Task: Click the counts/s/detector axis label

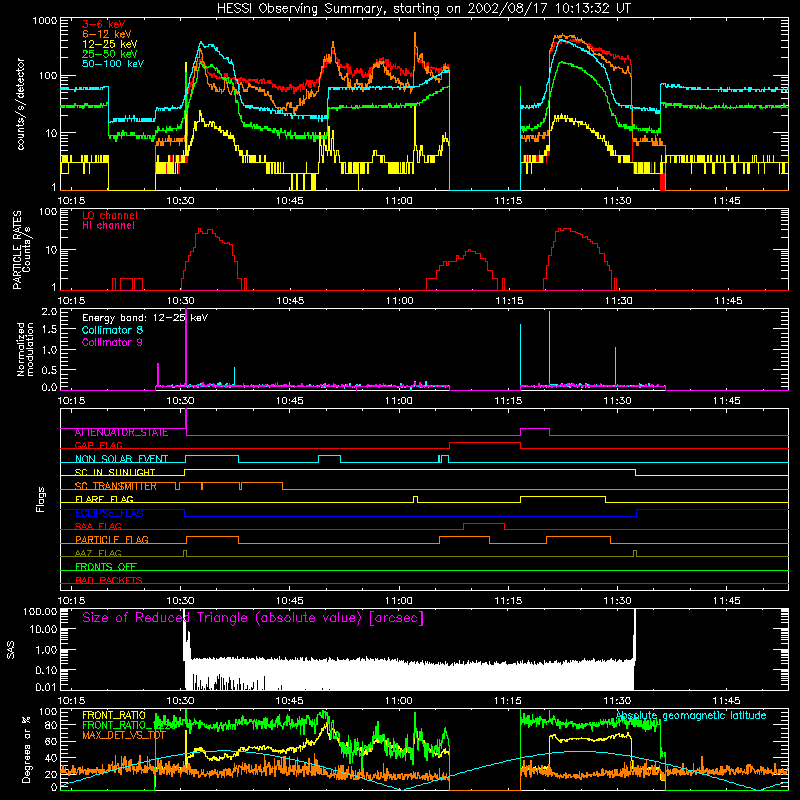Action: point(20,104)
